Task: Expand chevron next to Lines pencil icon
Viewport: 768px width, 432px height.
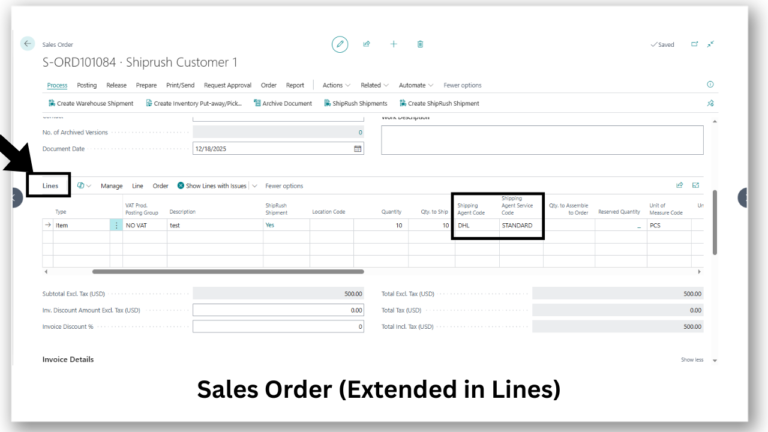Action: click(x=89, y=186)
